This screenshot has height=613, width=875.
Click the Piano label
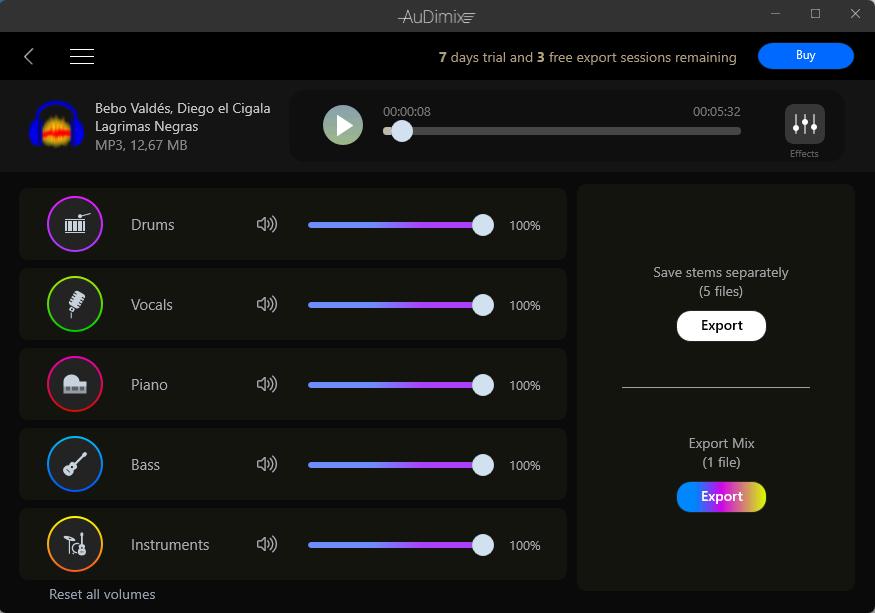coord(149,385)
